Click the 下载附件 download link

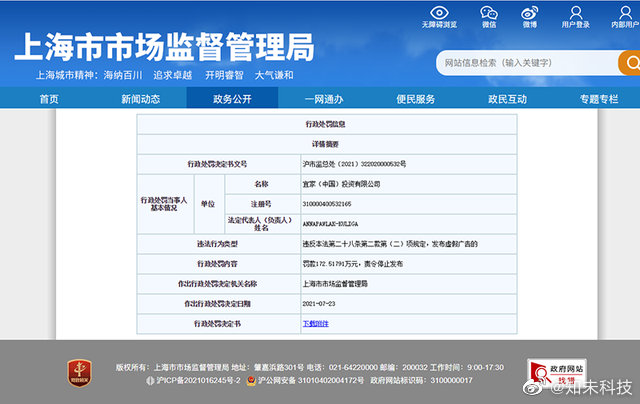315,324
